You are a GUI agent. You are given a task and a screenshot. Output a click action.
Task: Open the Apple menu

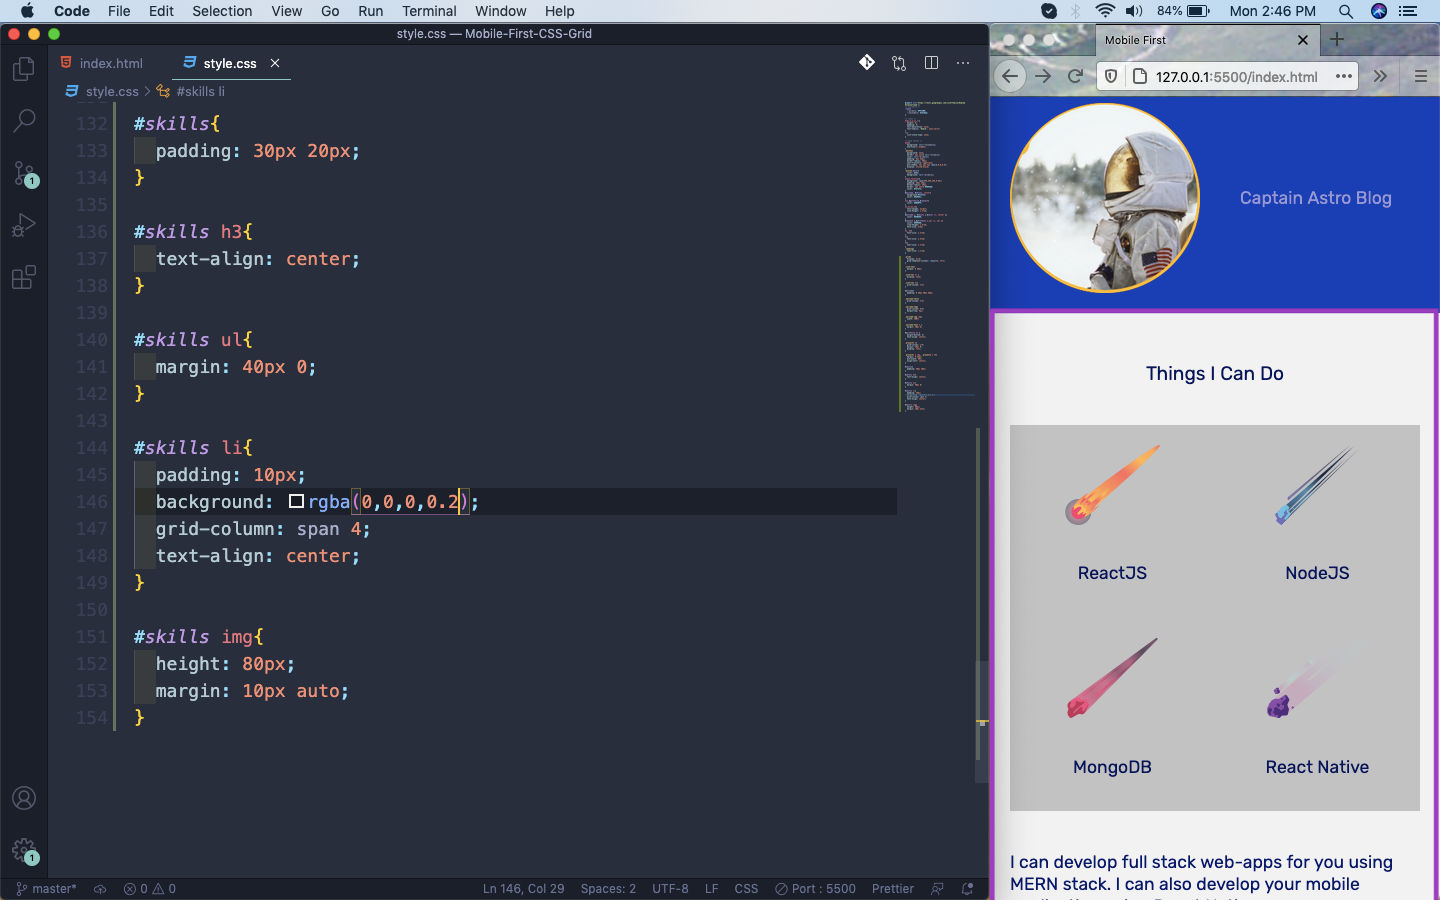27,11
